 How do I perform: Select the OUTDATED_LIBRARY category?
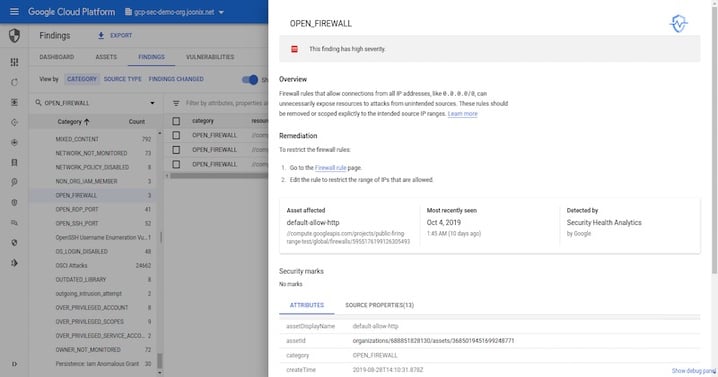pos(92,279)
